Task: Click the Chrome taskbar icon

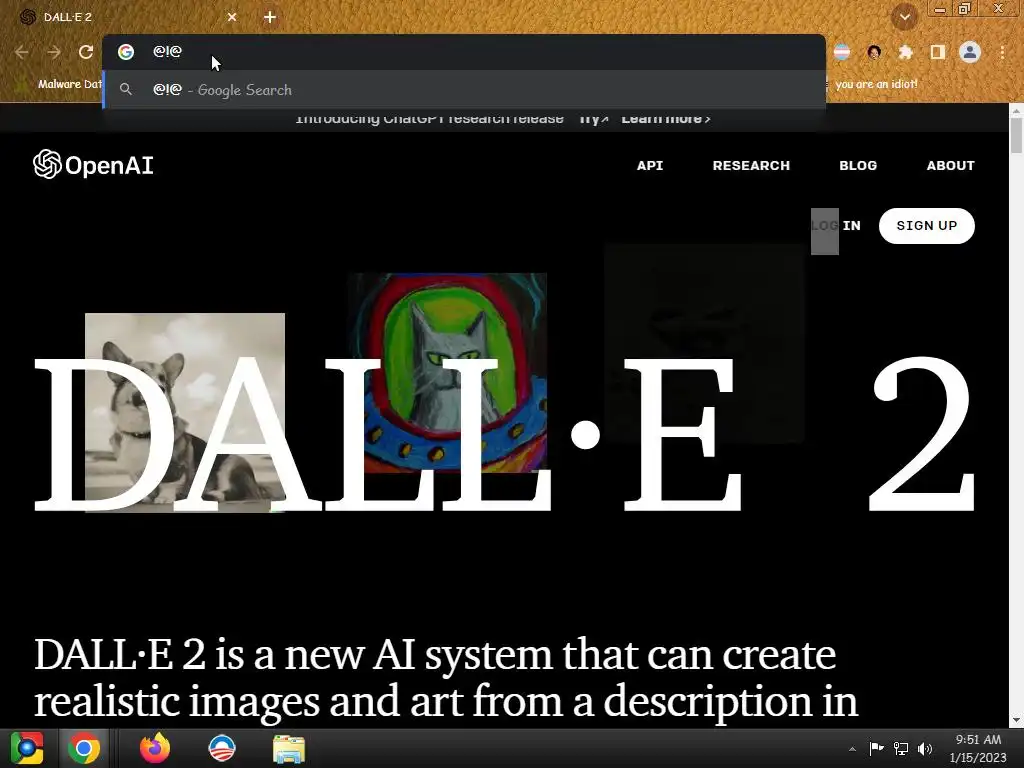Action: click(x=84, y=748)
